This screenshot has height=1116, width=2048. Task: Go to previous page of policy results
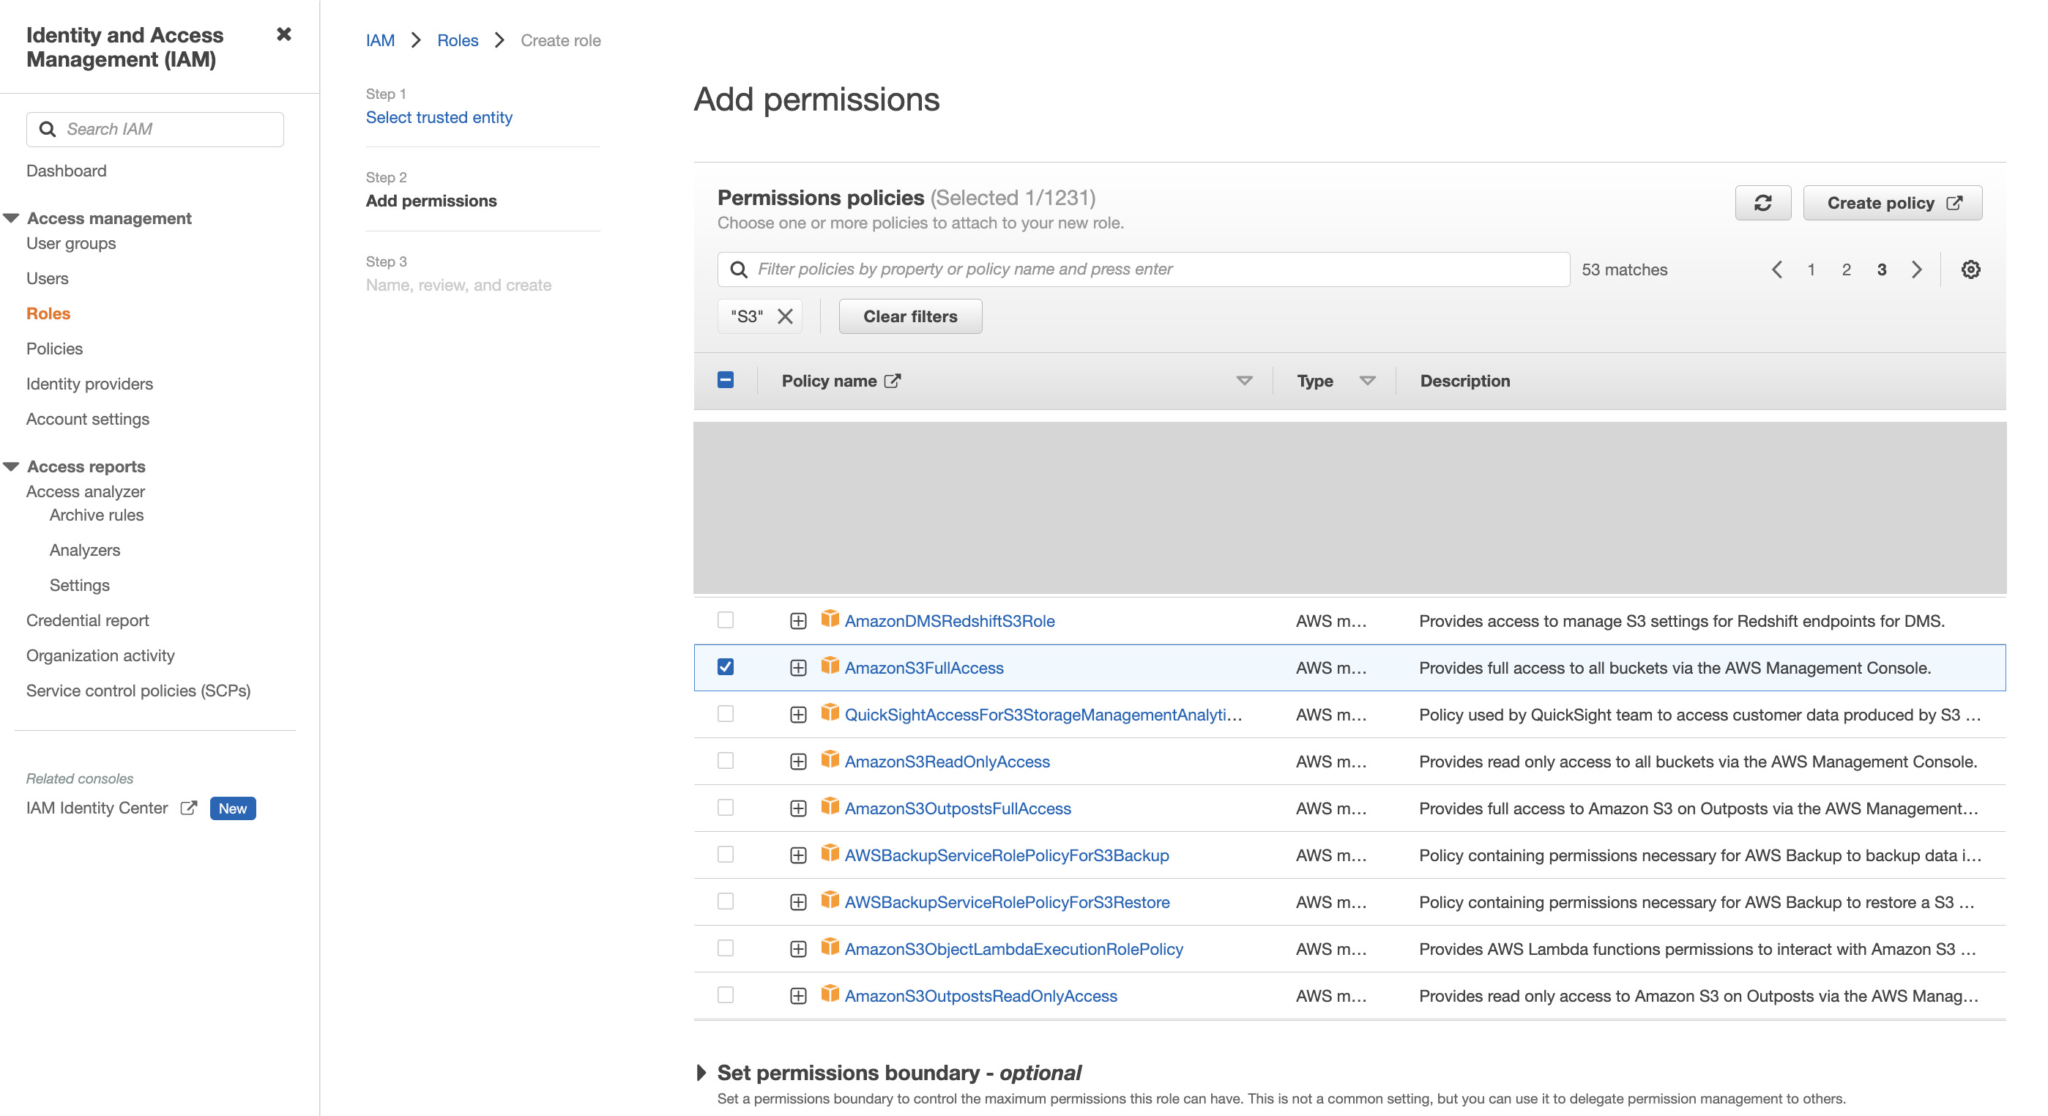tap(1777, 269)
